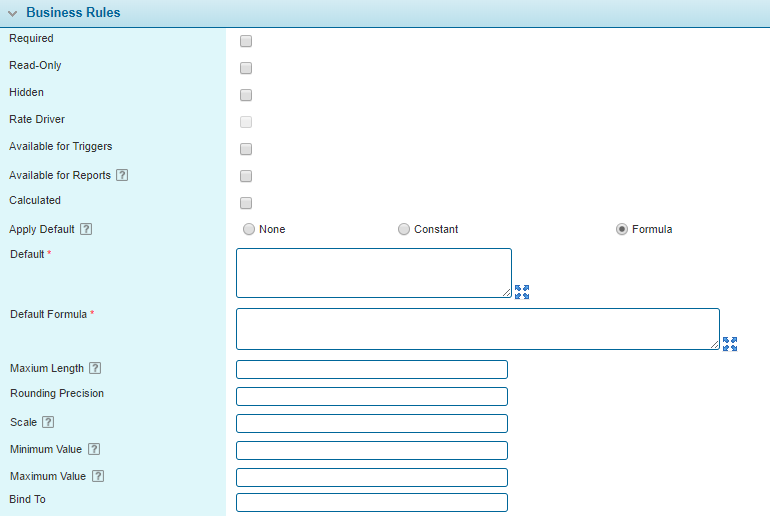The height and width of the screenshot is (520, 770).
Task: Open the Maximum Value help icon
Action: coord(98,477)
